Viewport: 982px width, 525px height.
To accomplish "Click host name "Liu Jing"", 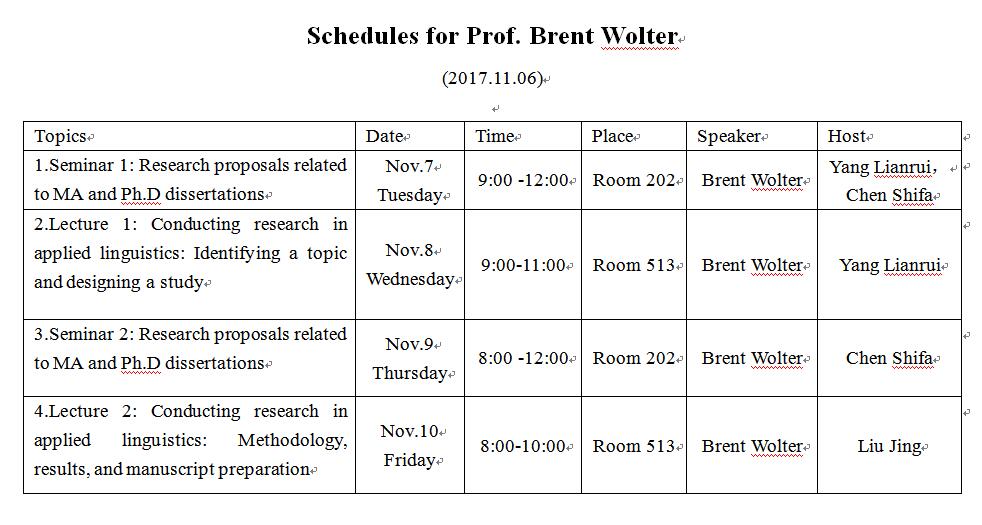I will pos(889,446).
